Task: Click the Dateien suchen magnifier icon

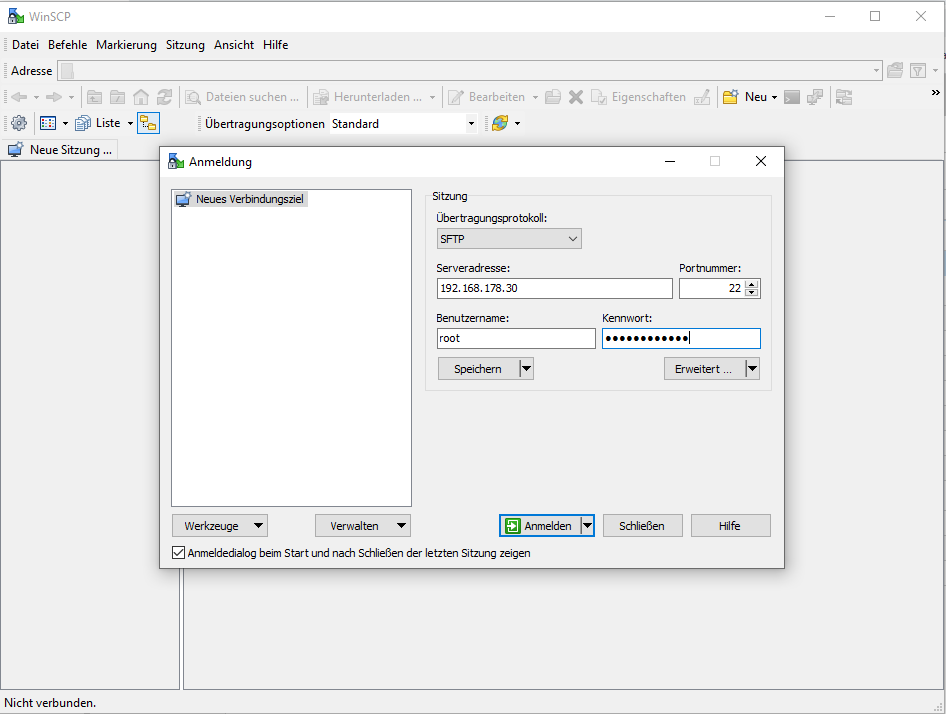Action: coord(193,97)
